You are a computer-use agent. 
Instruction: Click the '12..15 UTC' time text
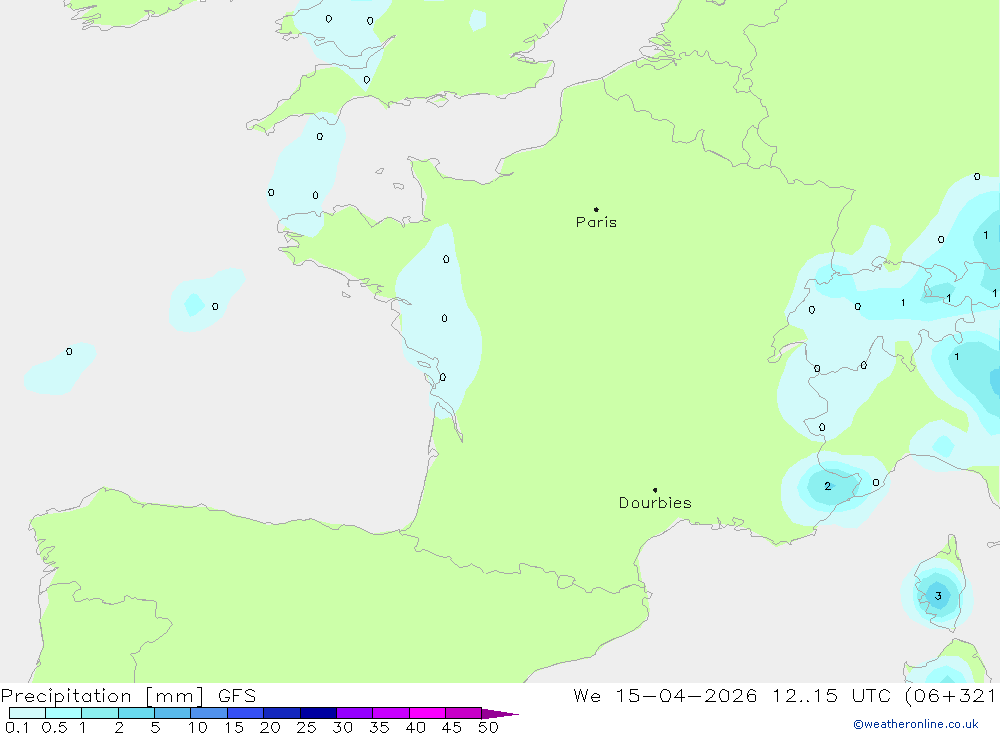point(830,695)
